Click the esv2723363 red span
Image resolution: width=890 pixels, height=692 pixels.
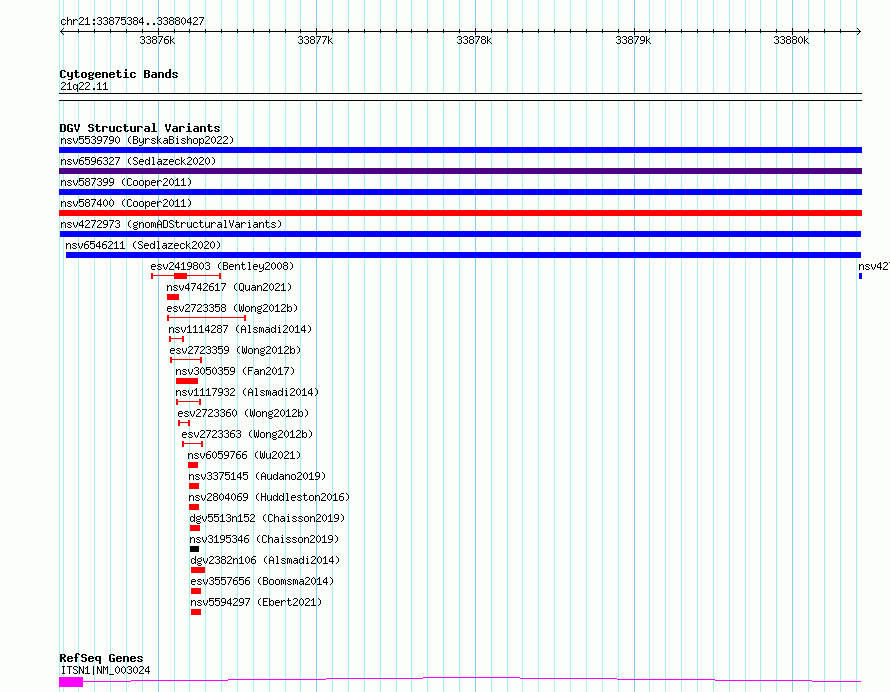[192, 444]
